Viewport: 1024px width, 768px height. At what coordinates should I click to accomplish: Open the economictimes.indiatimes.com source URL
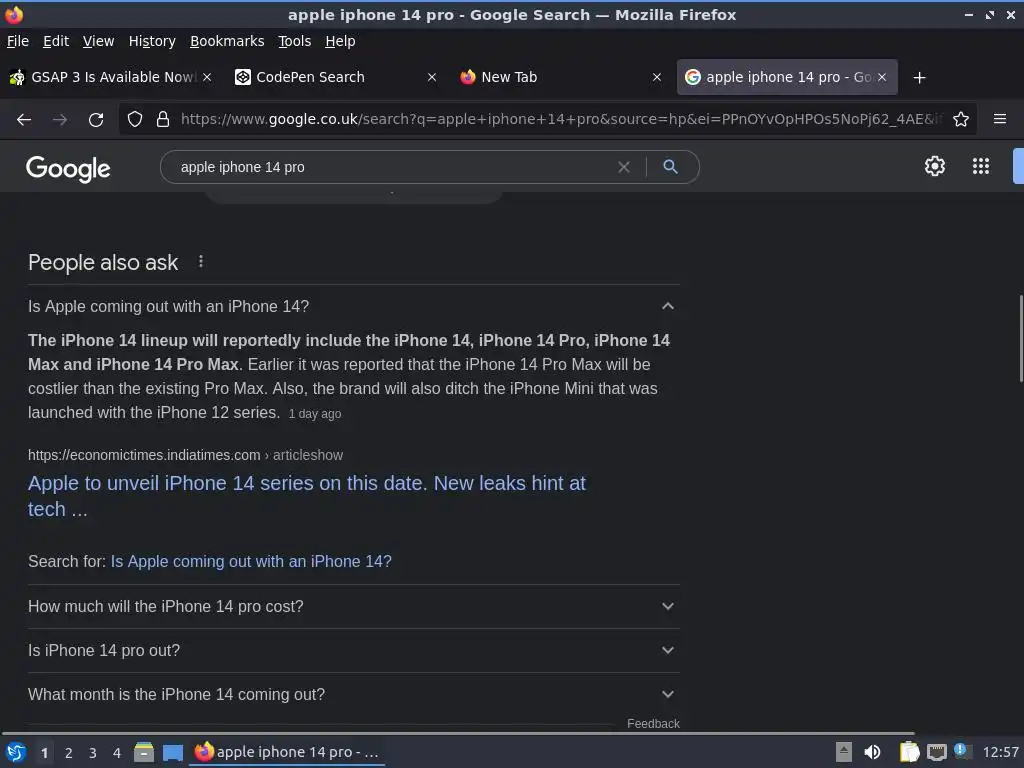185,455
